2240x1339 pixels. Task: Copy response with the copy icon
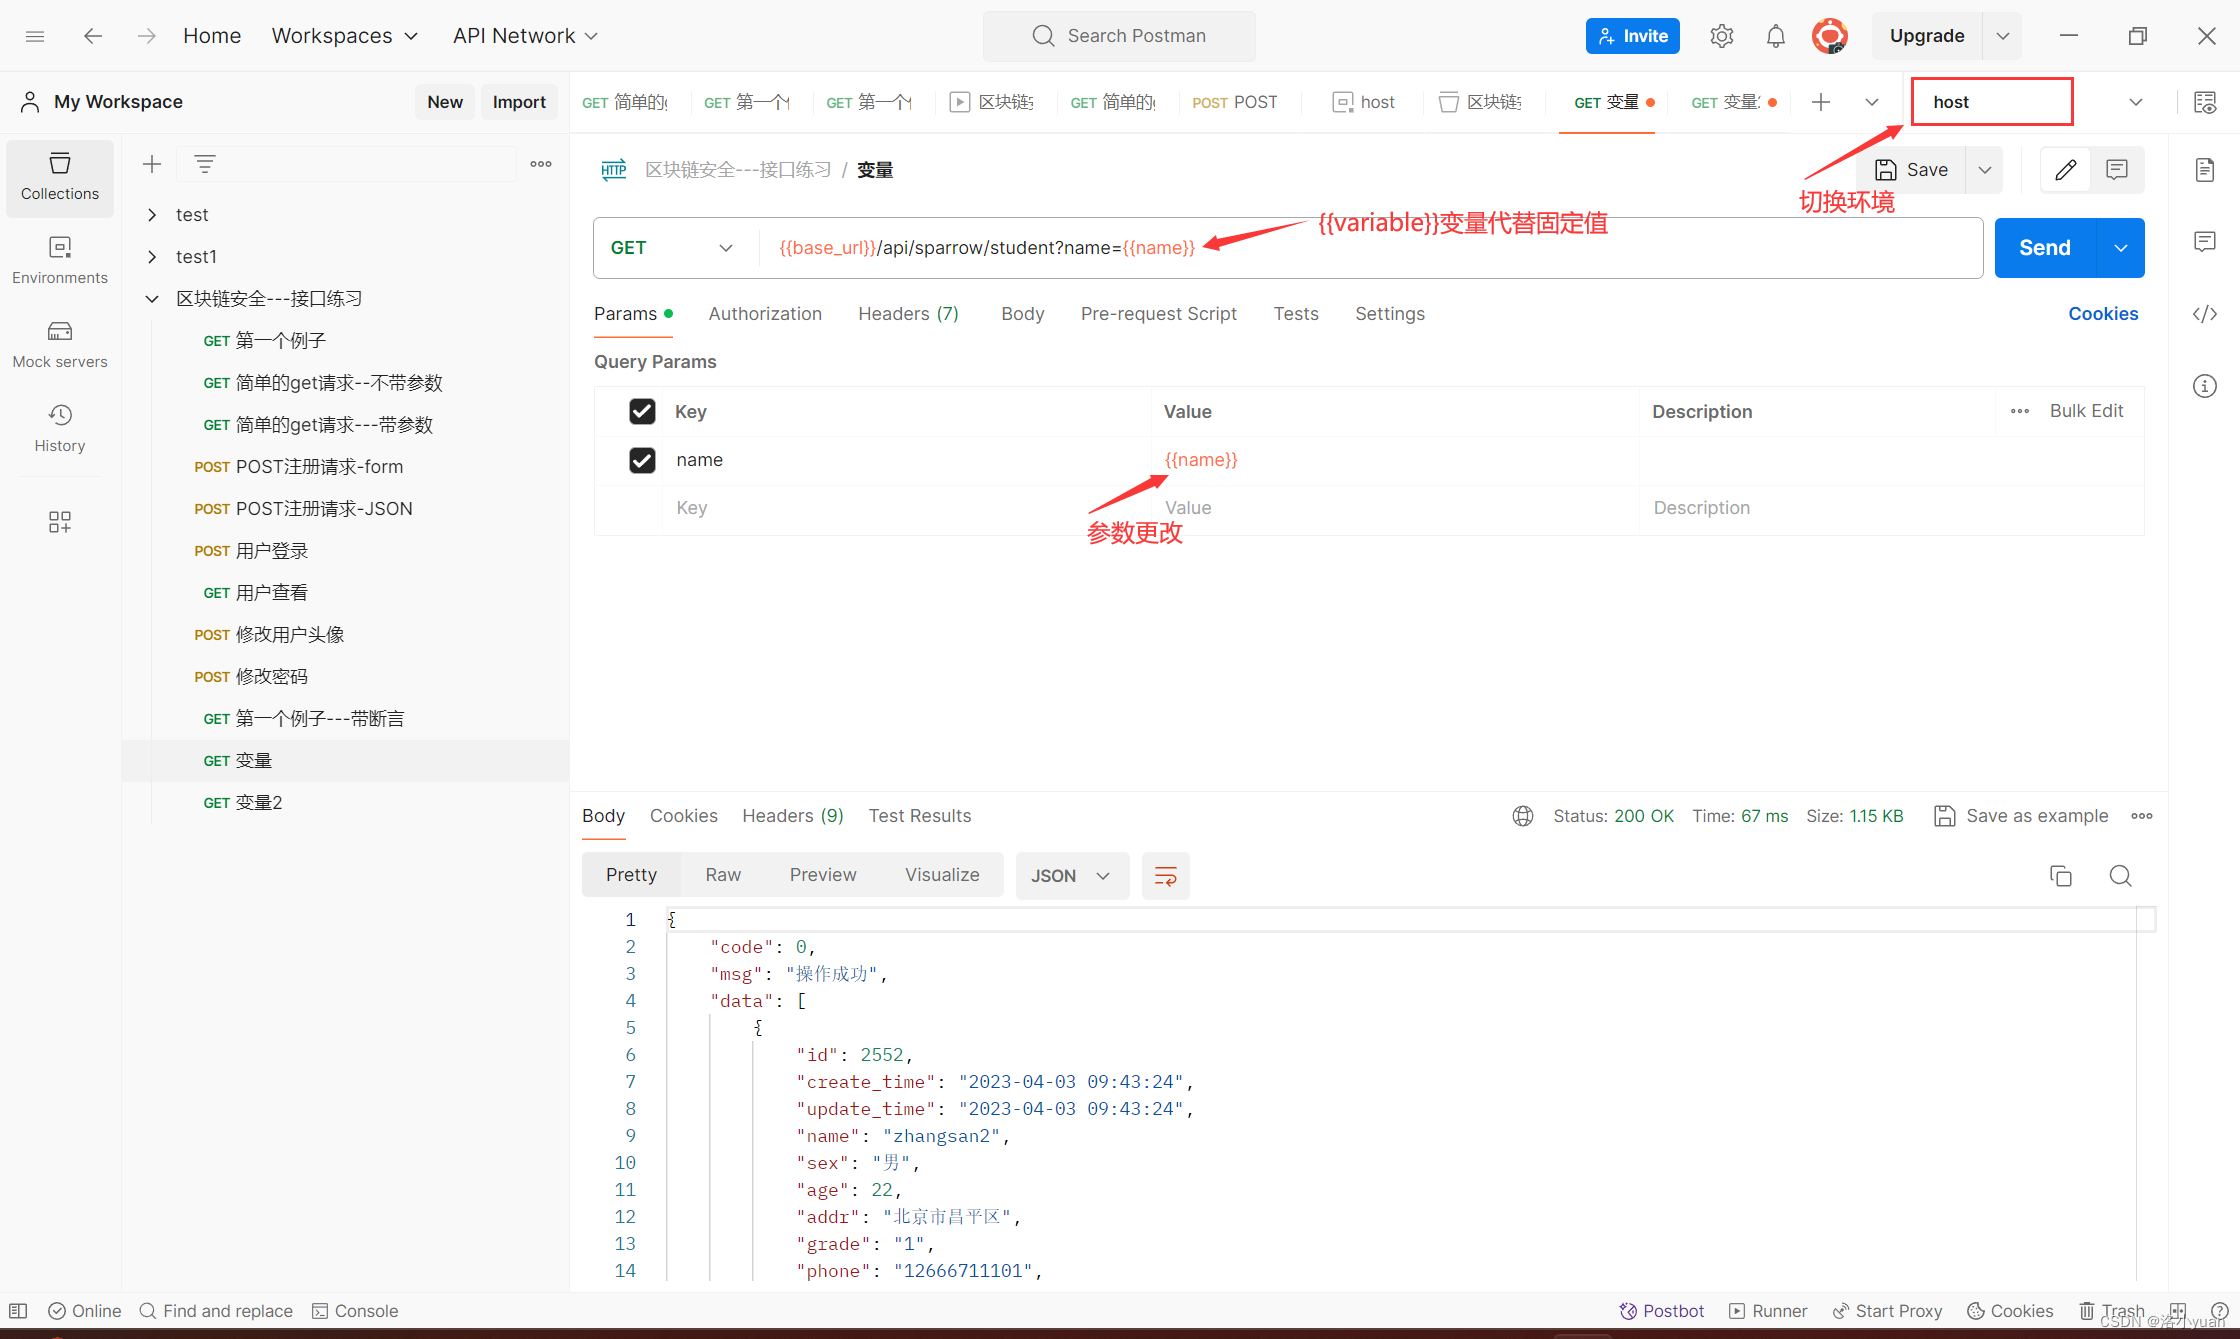point(2061,876)
